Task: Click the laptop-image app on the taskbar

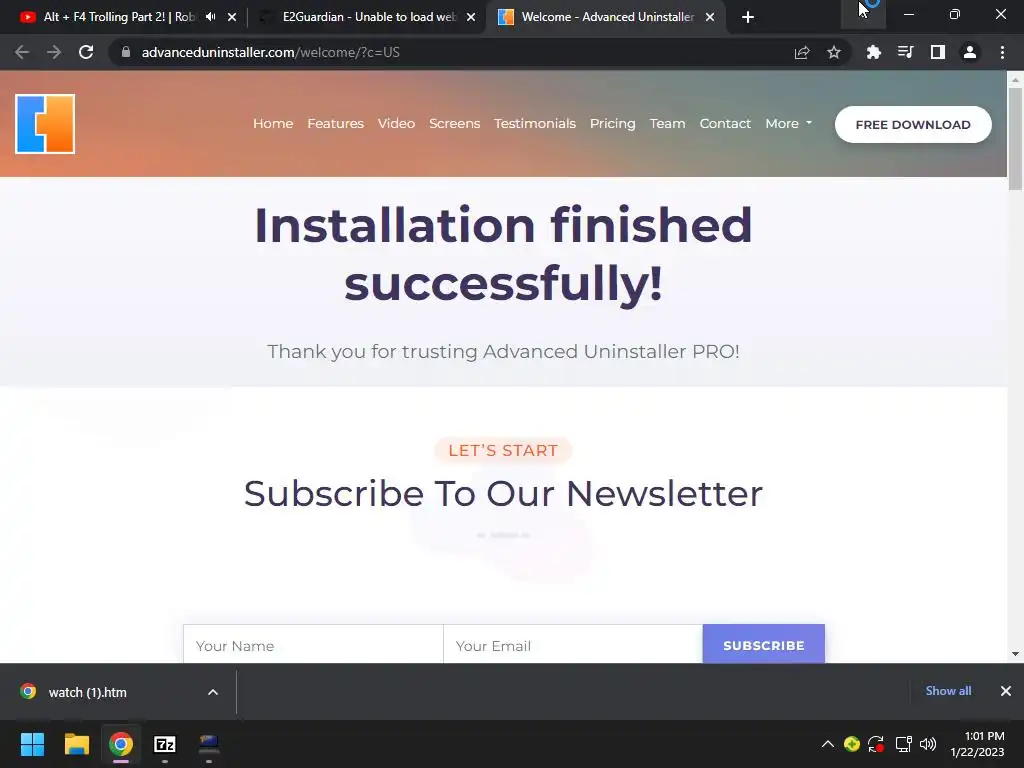Action: pyautogui.click(x=209, y=744)
